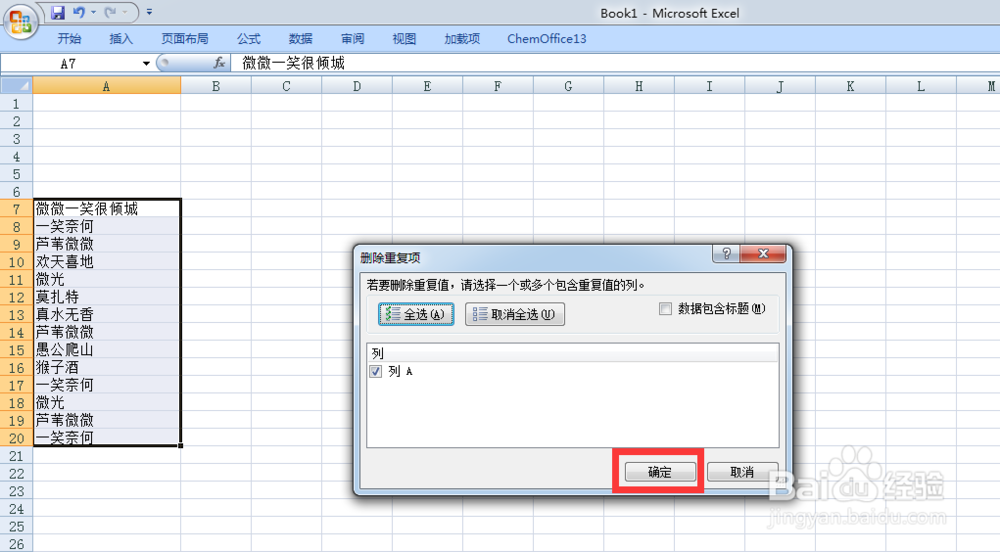Click cell containing 莫扎特

coord(107,297)
